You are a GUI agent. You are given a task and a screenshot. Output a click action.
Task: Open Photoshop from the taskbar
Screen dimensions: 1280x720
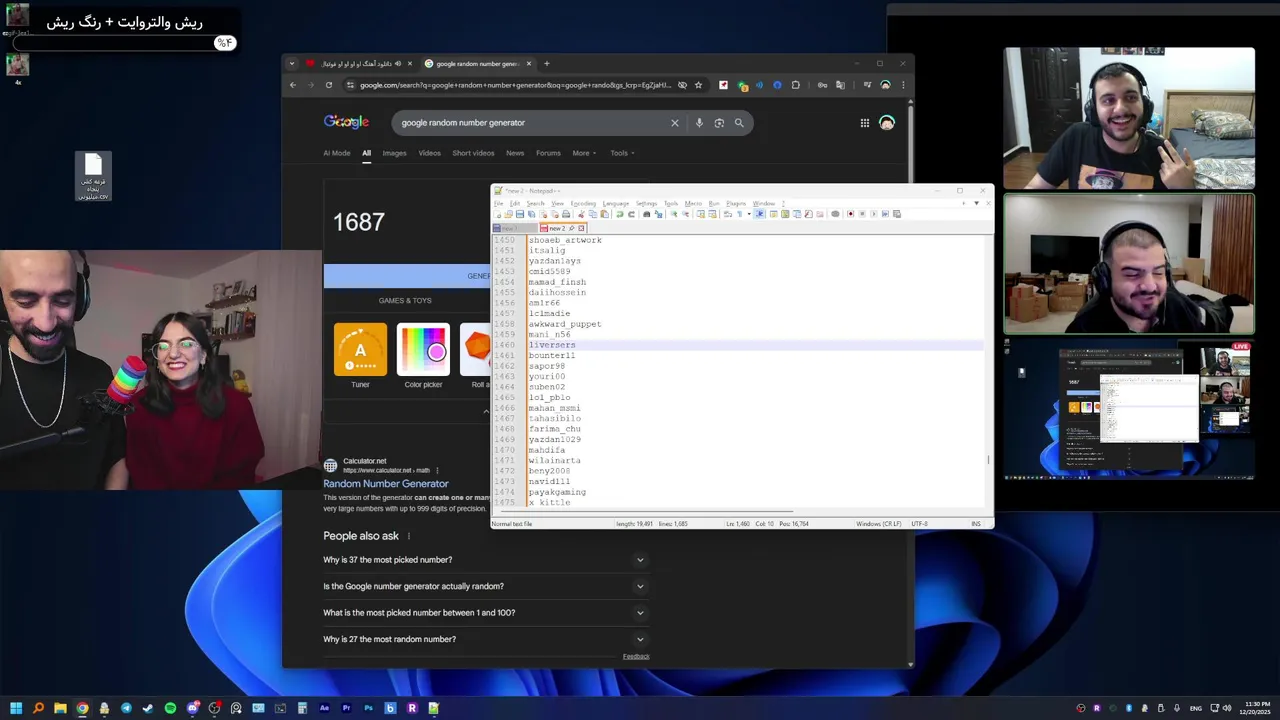pyautogui.click(x=368, y=708)
